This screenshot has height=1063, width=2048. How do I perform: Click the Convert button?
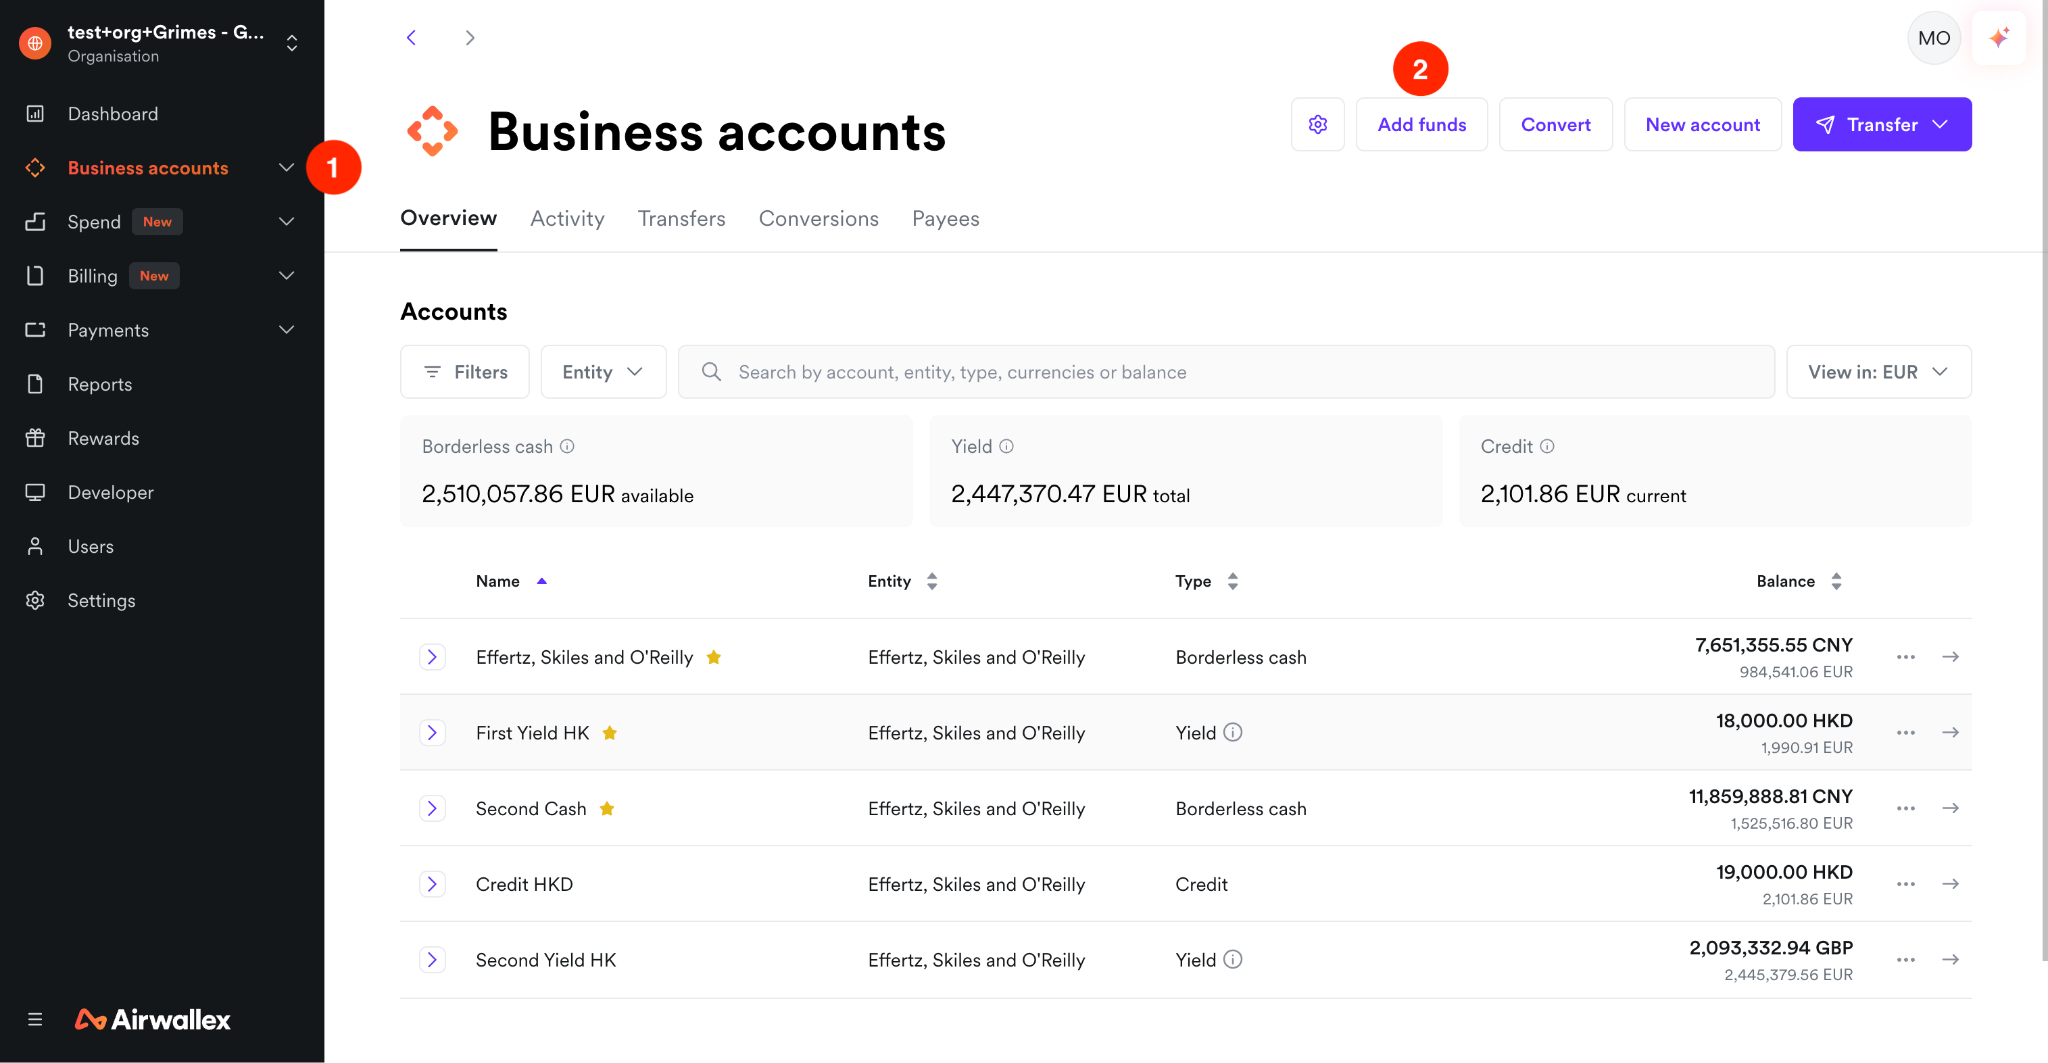click(x=1555, y=124)
